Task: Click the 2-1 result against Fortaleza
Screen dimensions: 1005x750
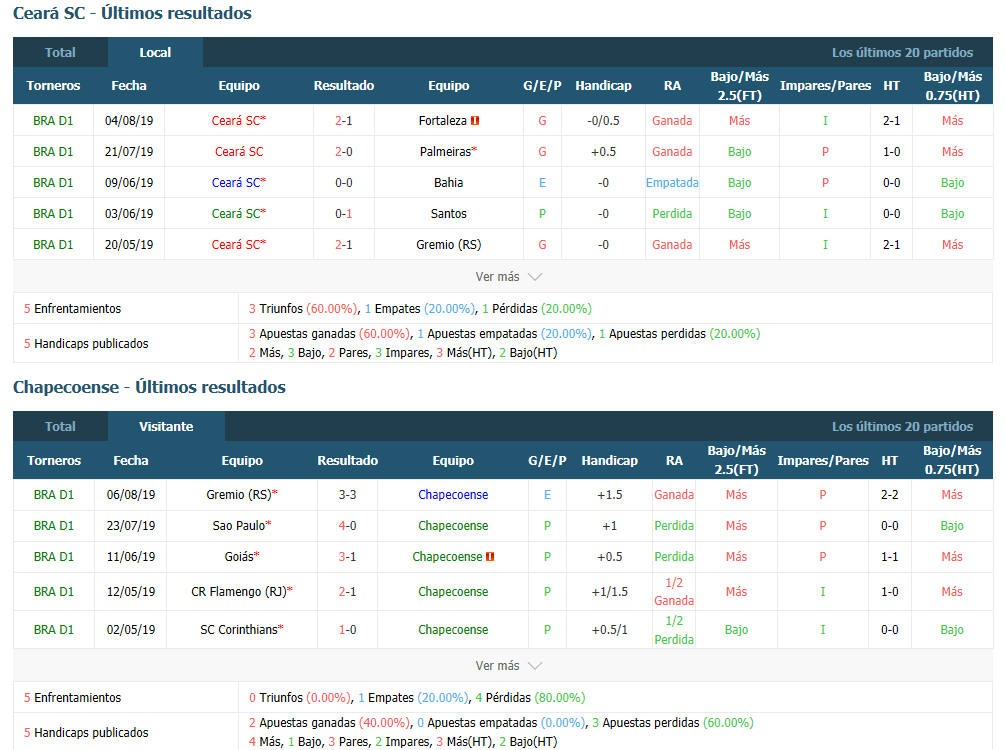Action: [344, 121]
